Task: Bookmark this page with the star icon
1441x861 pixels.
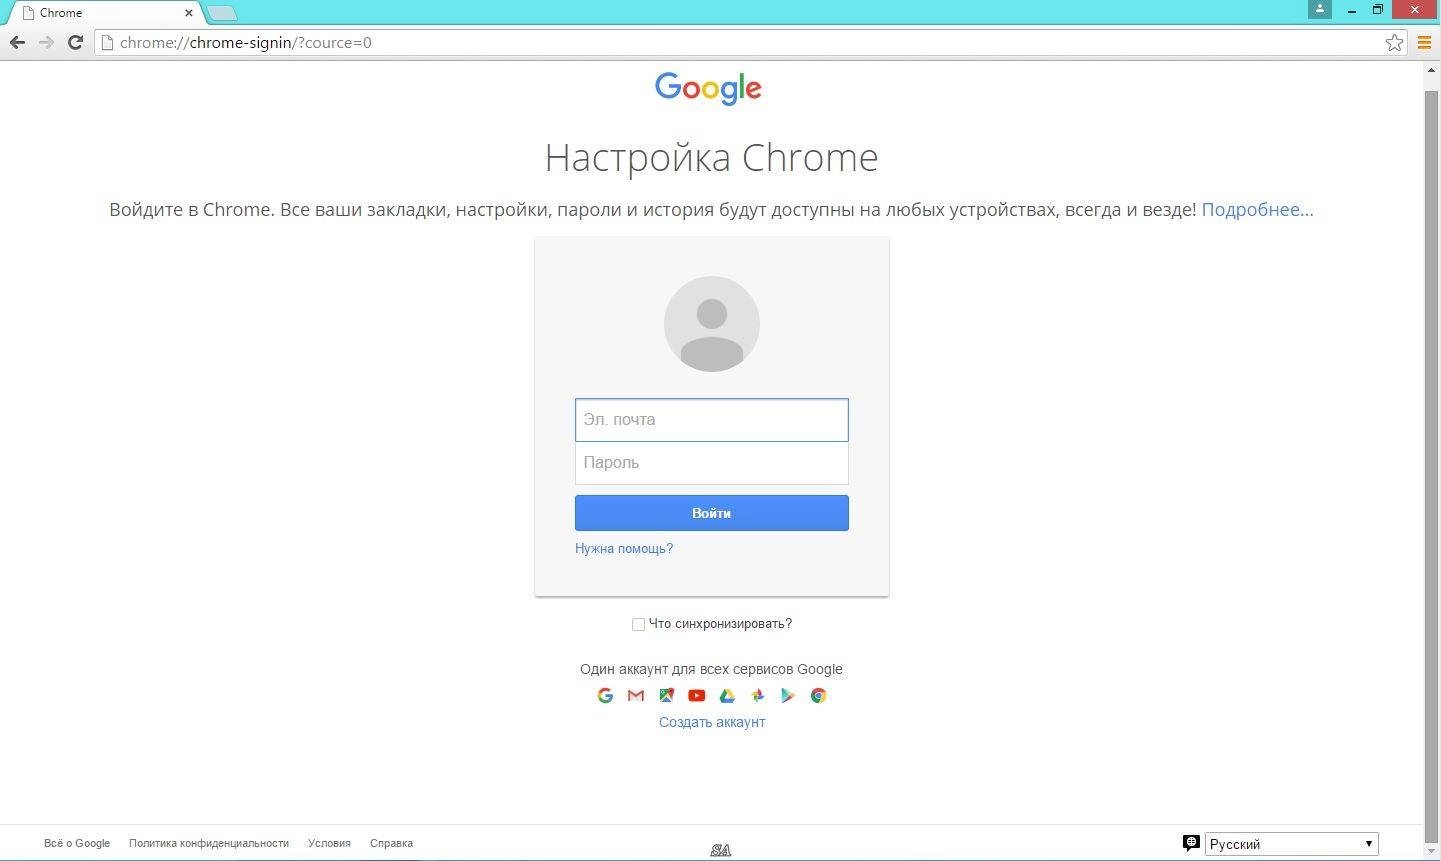Action: [1394, 42]
